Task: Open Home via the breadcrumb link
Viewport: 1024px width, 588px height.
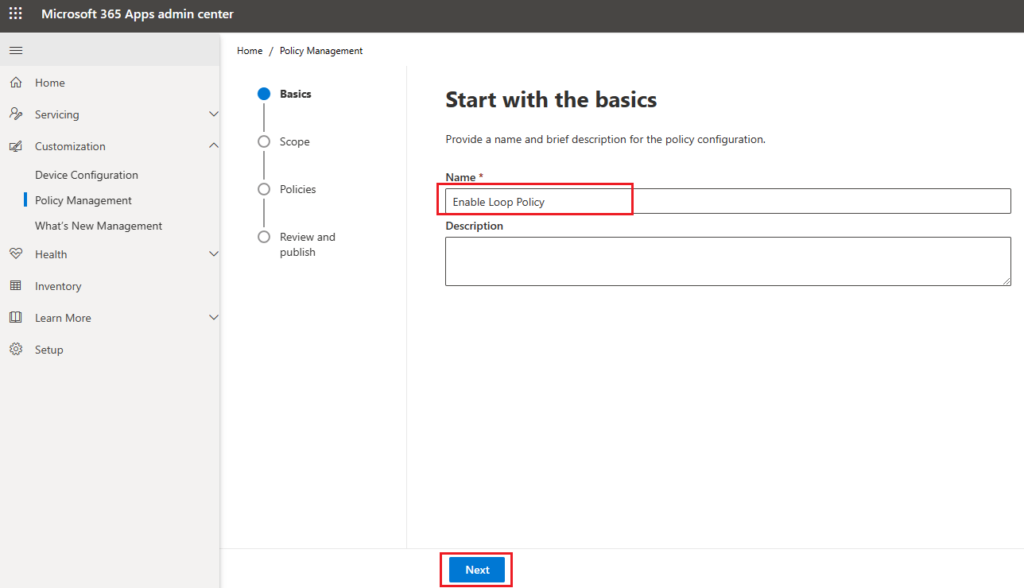Action: [x=249, y=50]
